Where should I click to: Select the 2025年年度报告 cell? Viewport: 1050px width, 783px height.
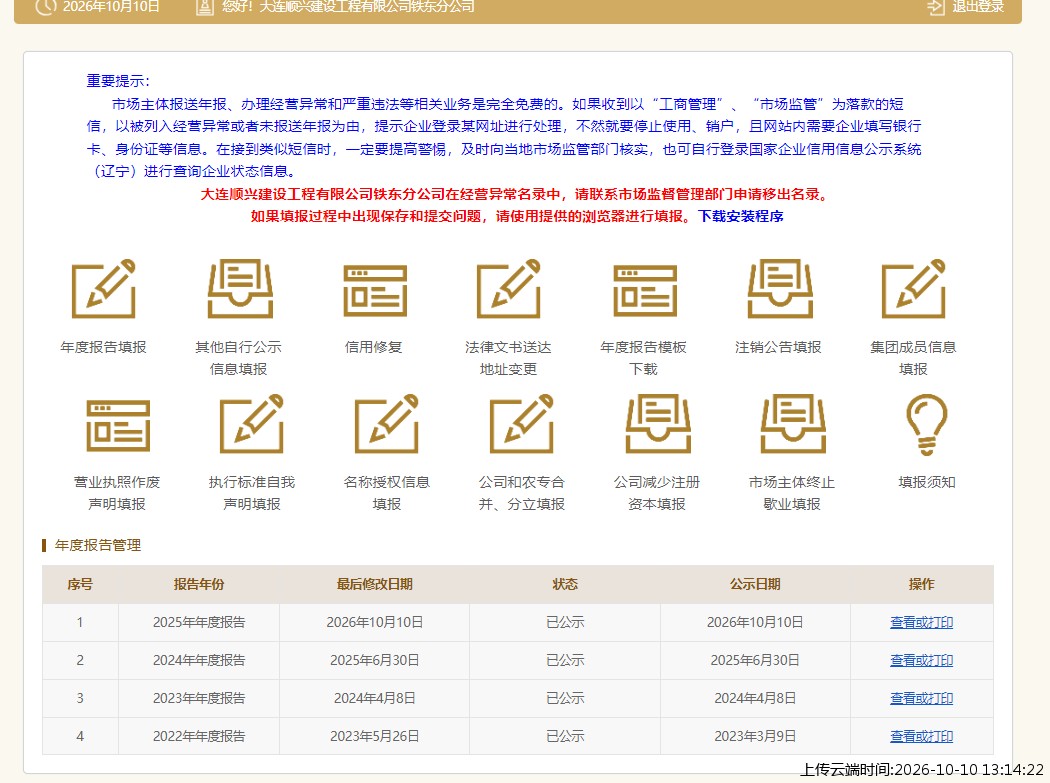coord(199,622)
